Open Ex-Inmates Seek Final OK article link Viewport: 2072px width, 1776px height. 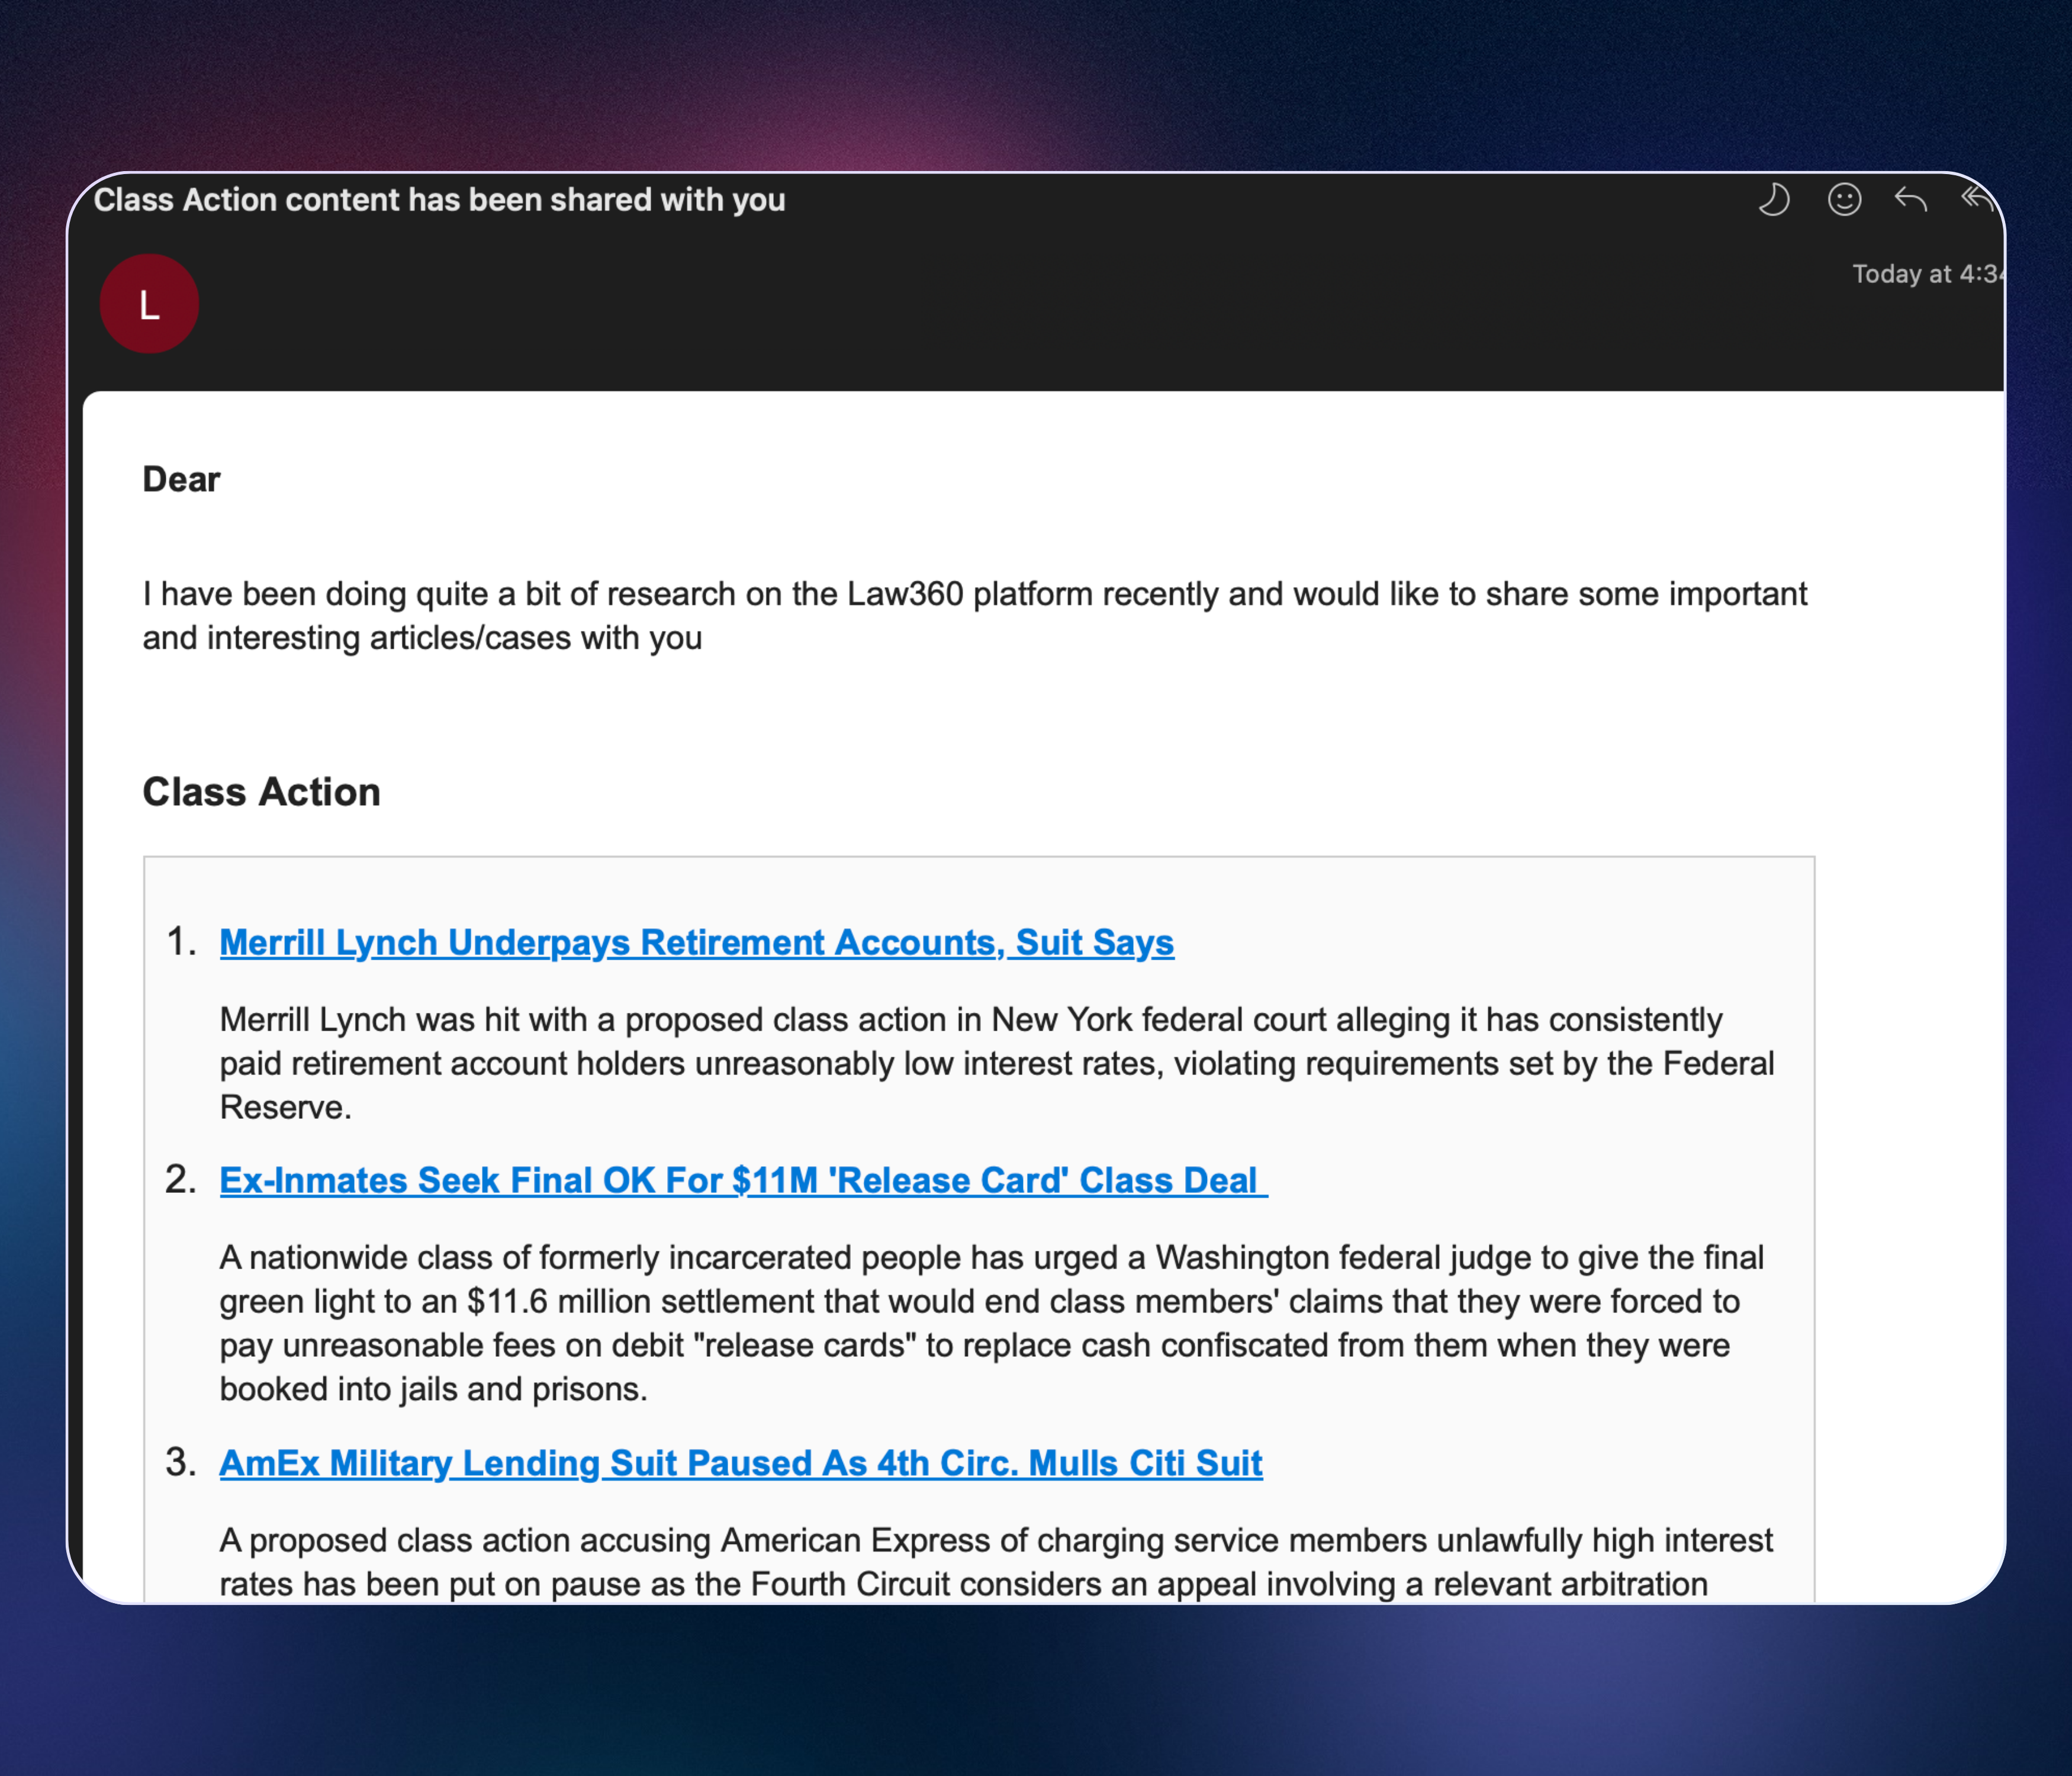click(743, 1181)
